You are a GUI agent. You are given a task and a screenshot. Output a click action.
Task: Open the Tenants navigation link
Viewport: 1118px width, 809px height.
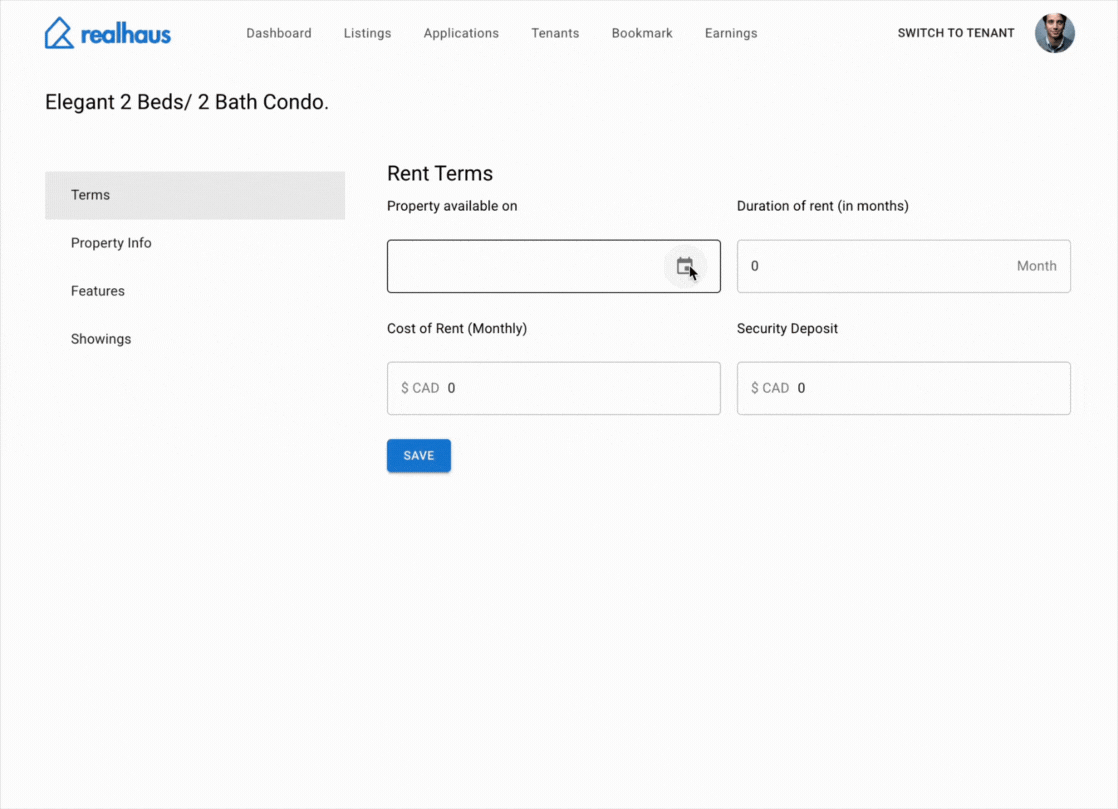555,33
